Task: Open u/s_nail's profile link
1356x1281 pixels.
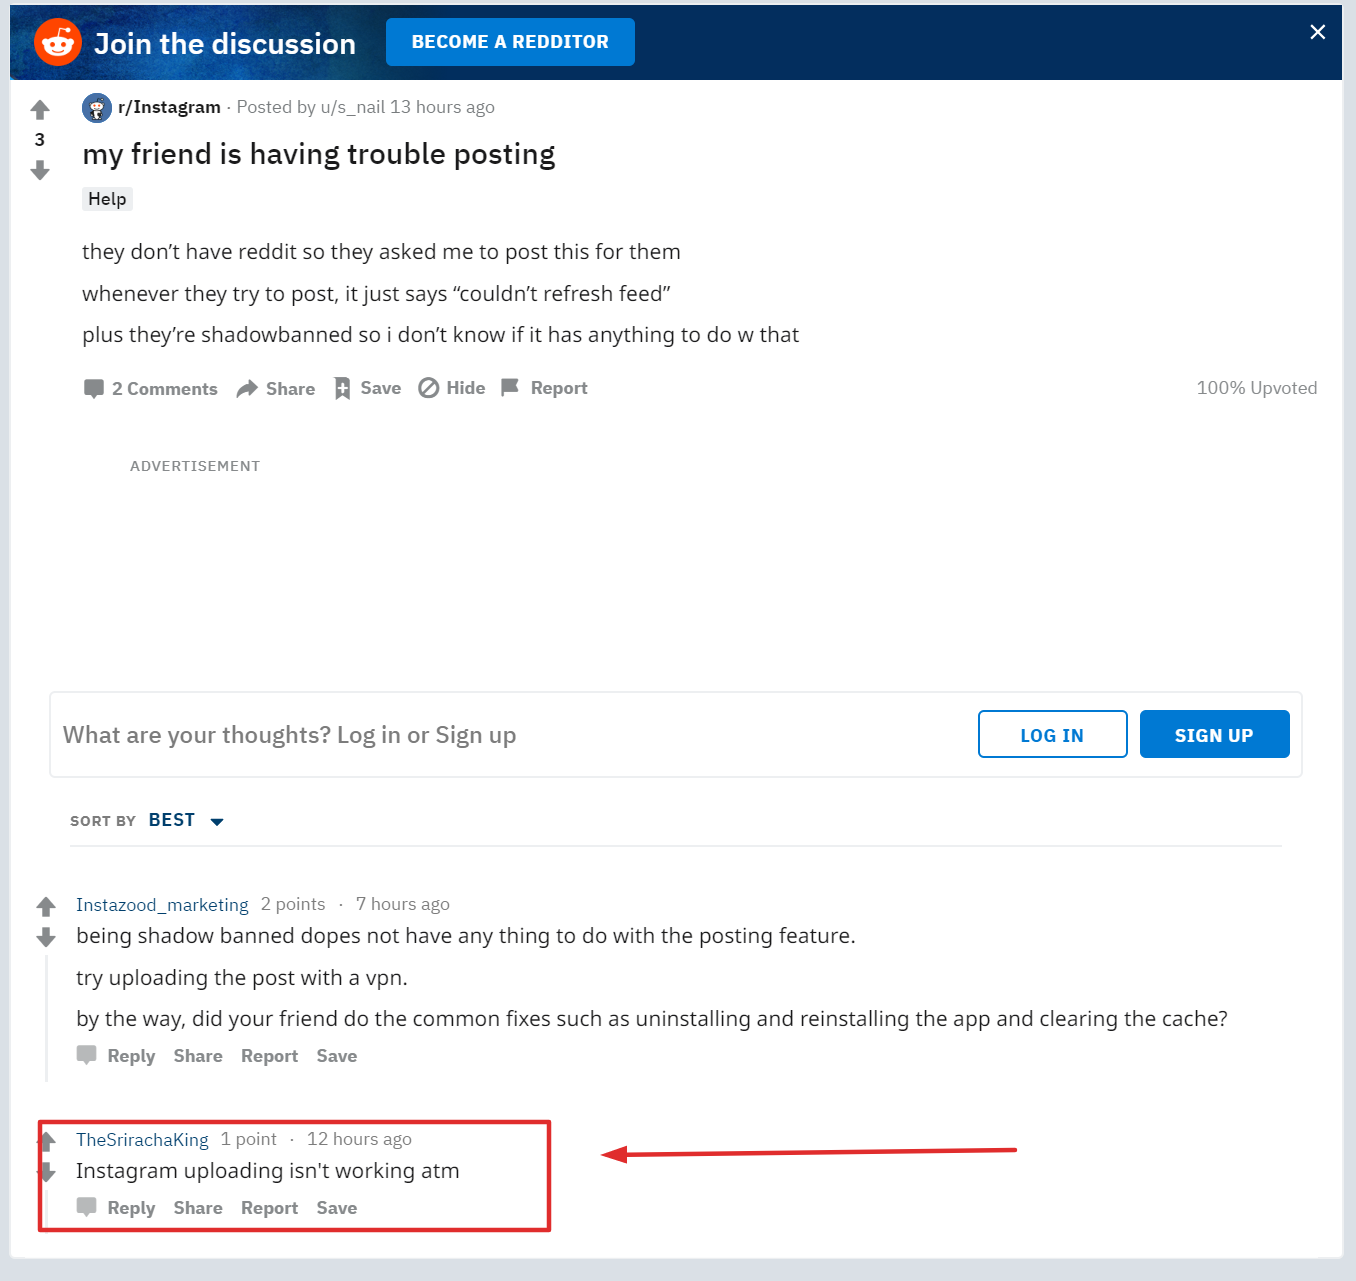Action: tap(353, 107)
